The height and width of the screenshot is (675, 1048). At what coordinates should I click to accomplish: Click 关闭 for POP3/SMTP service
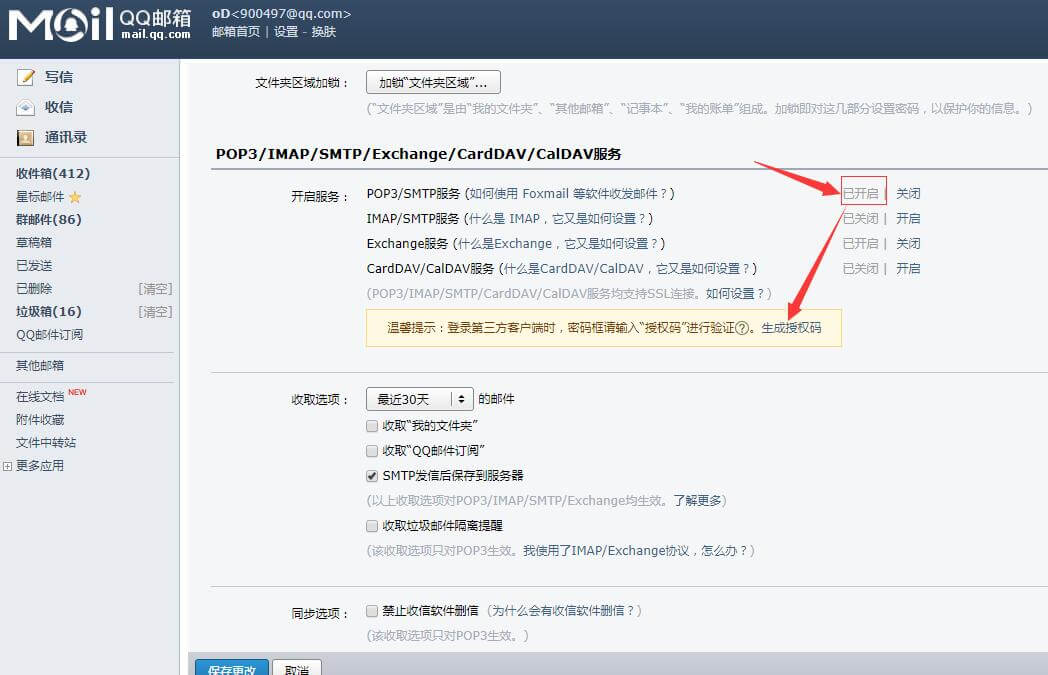point(908,194)
